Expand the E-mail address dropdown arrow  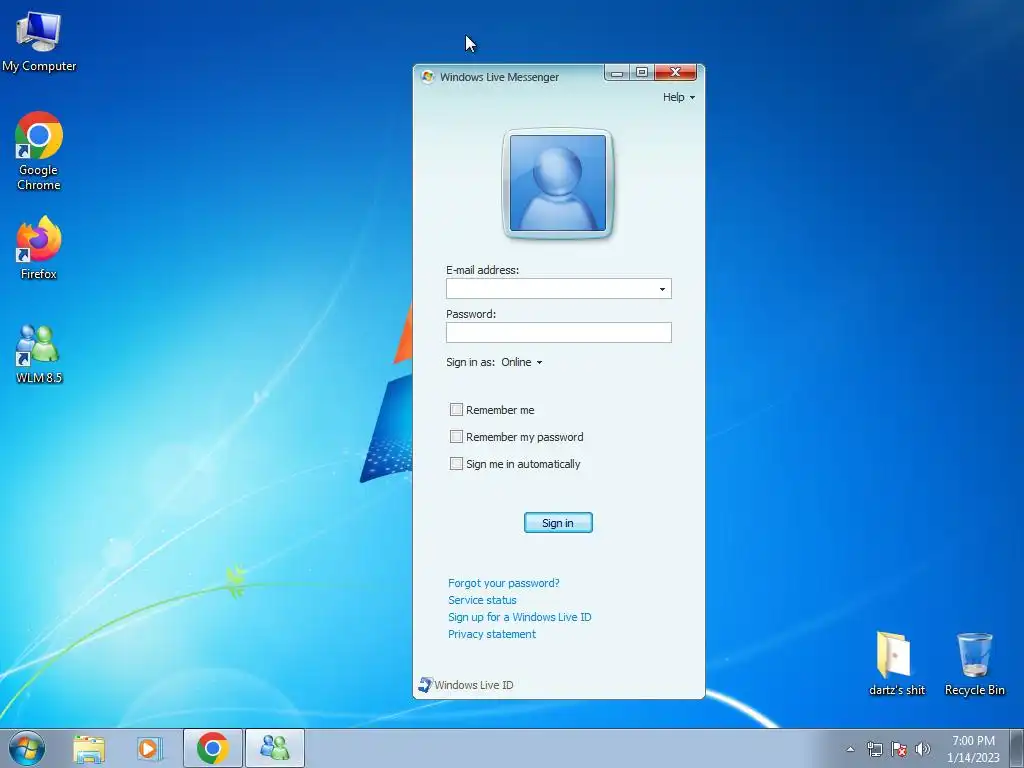[662, 289]
